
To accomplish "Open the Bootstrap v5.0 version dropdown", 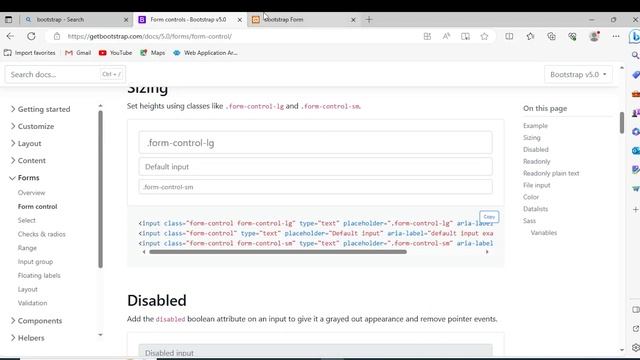I will [578, 74].
